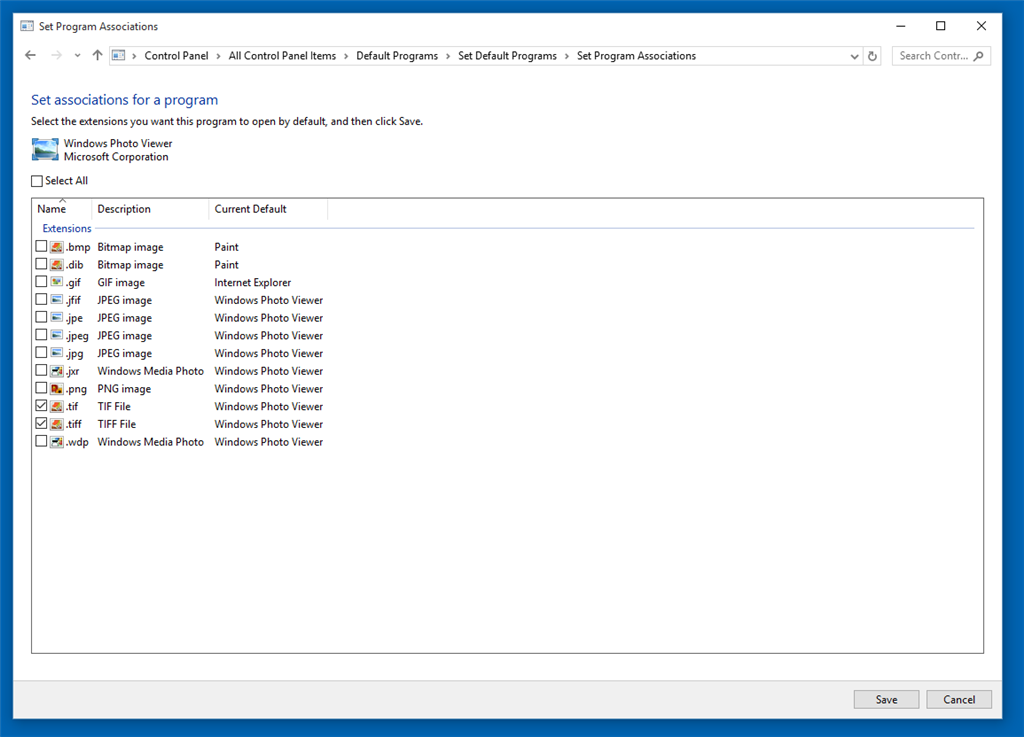Screen dimensions: 1024x737
Task: Select the 'GIF image' description
Action: coord(121,282)
